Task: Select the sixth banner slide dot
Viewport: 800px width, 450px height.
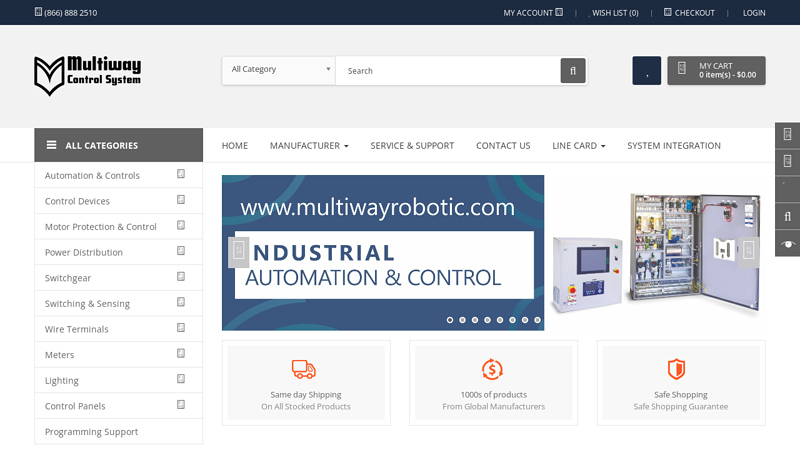Action: pyautogui.click(x=512, y=320)
